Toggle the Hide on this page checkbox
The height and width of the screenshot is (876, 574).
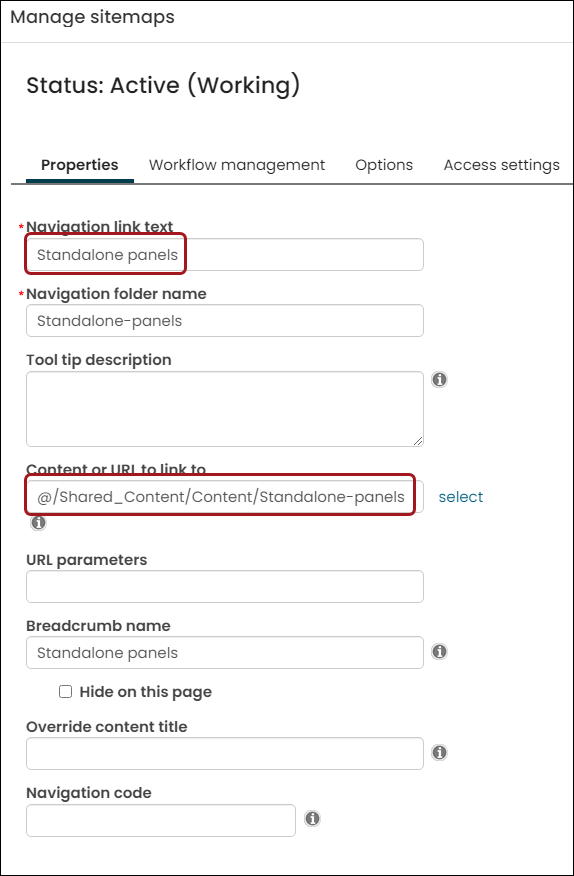[x=65, y=692]
